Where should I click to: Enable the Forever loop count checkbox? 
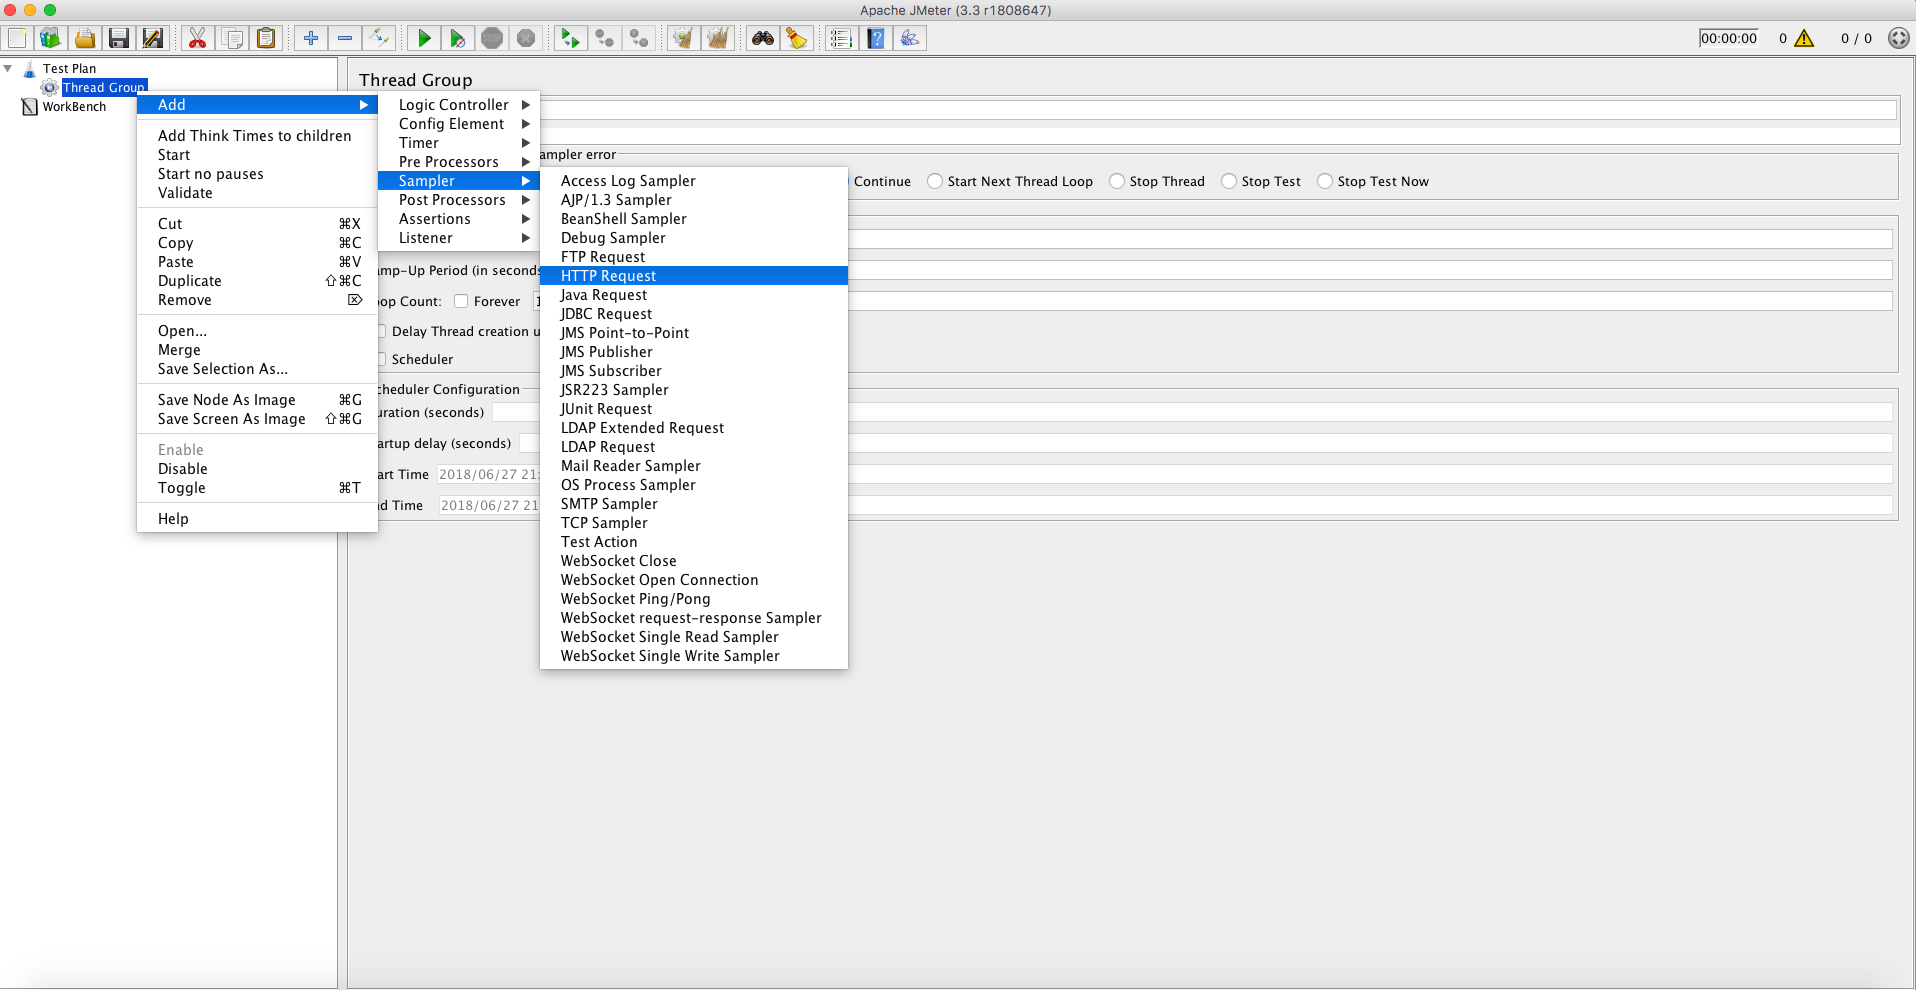coord(461,301)
